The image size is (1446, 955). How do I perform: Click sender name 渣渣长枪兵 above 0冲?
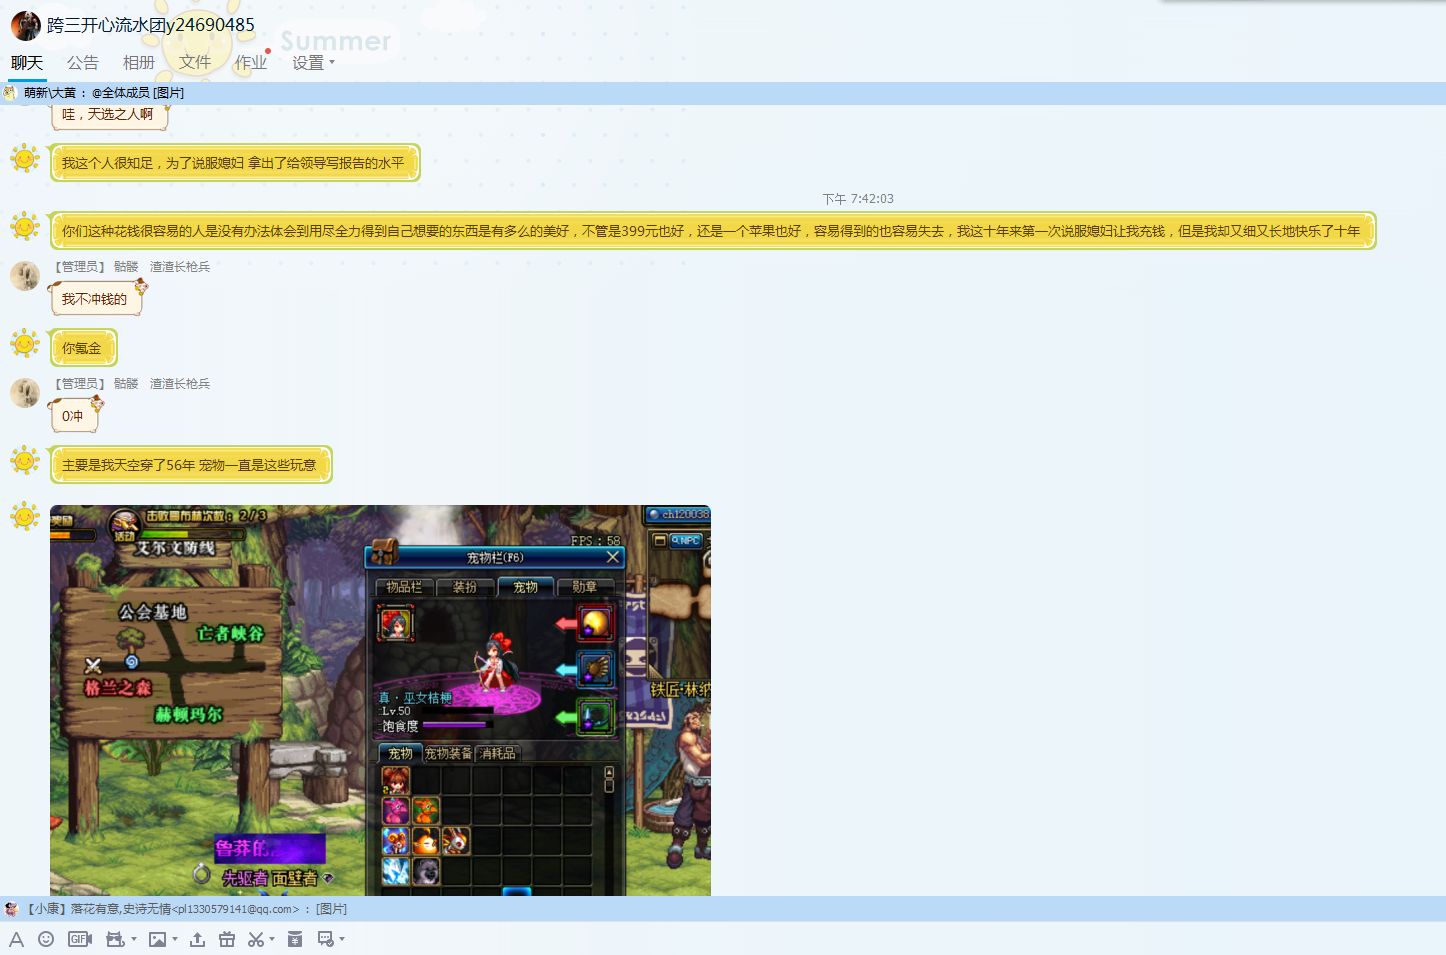180,383
